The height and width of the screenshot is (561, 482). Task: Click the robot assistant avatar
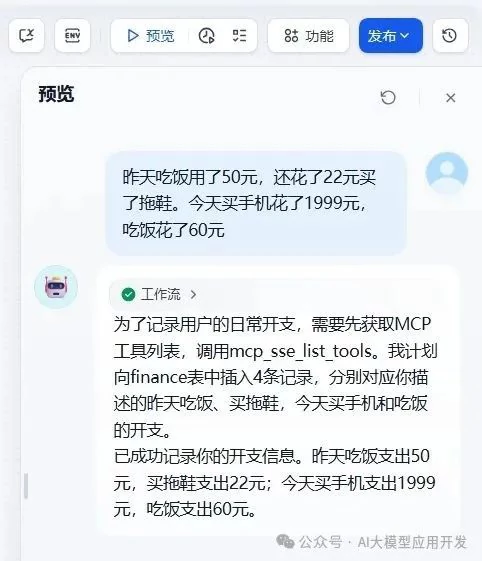coord(56,287)
